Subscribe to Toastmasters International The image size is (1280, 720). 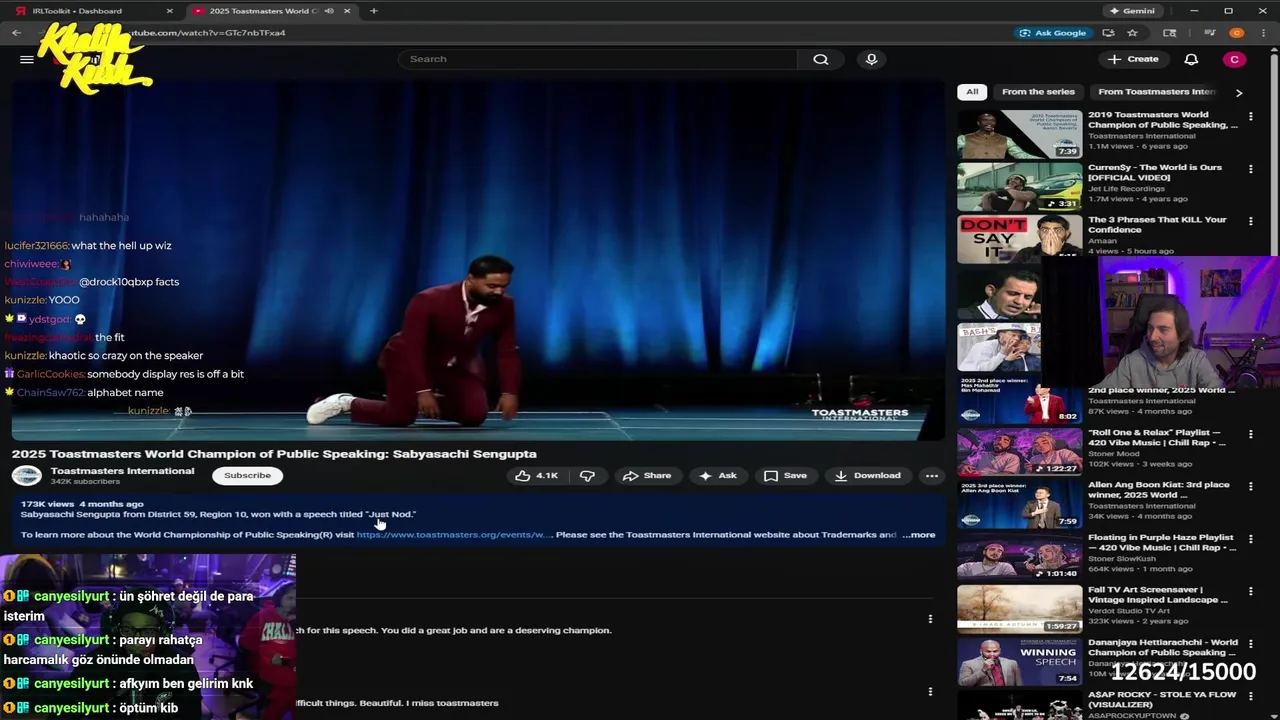click(247, 476)
